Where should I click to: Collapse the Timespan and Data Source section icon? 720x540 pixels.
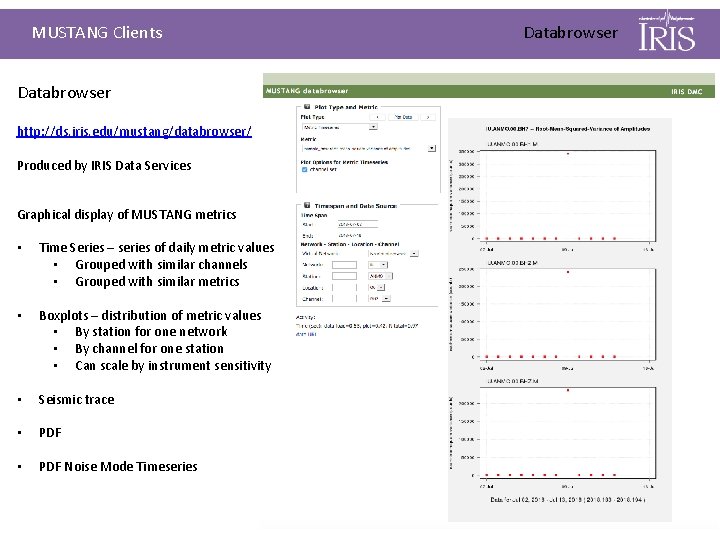coord(307,205)
